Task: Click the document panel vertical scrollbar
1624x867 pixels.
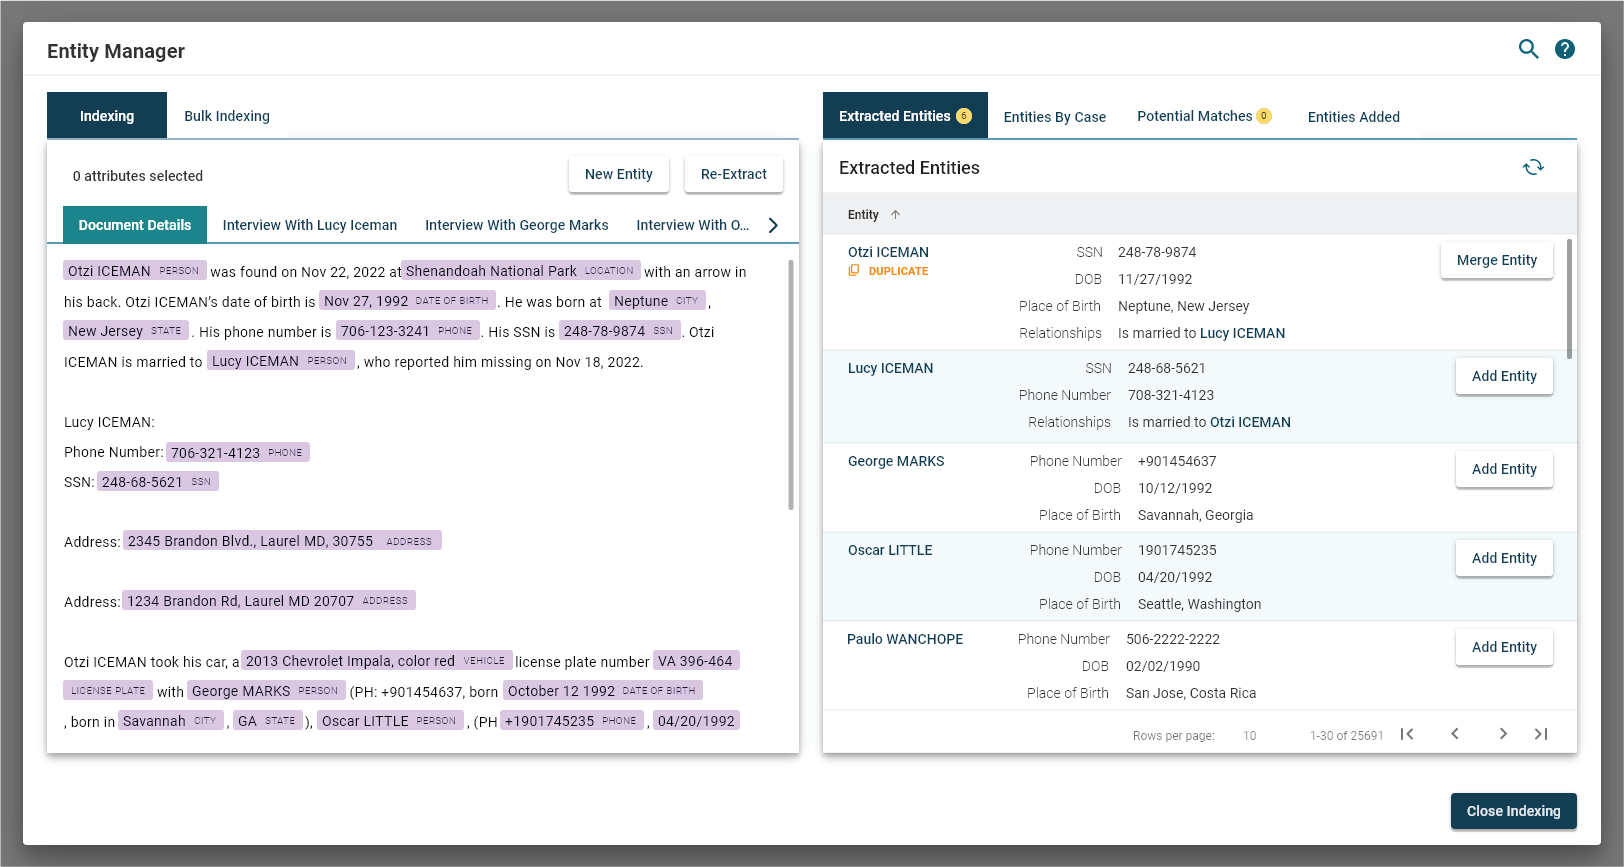Action: click(x=790, y=385)
